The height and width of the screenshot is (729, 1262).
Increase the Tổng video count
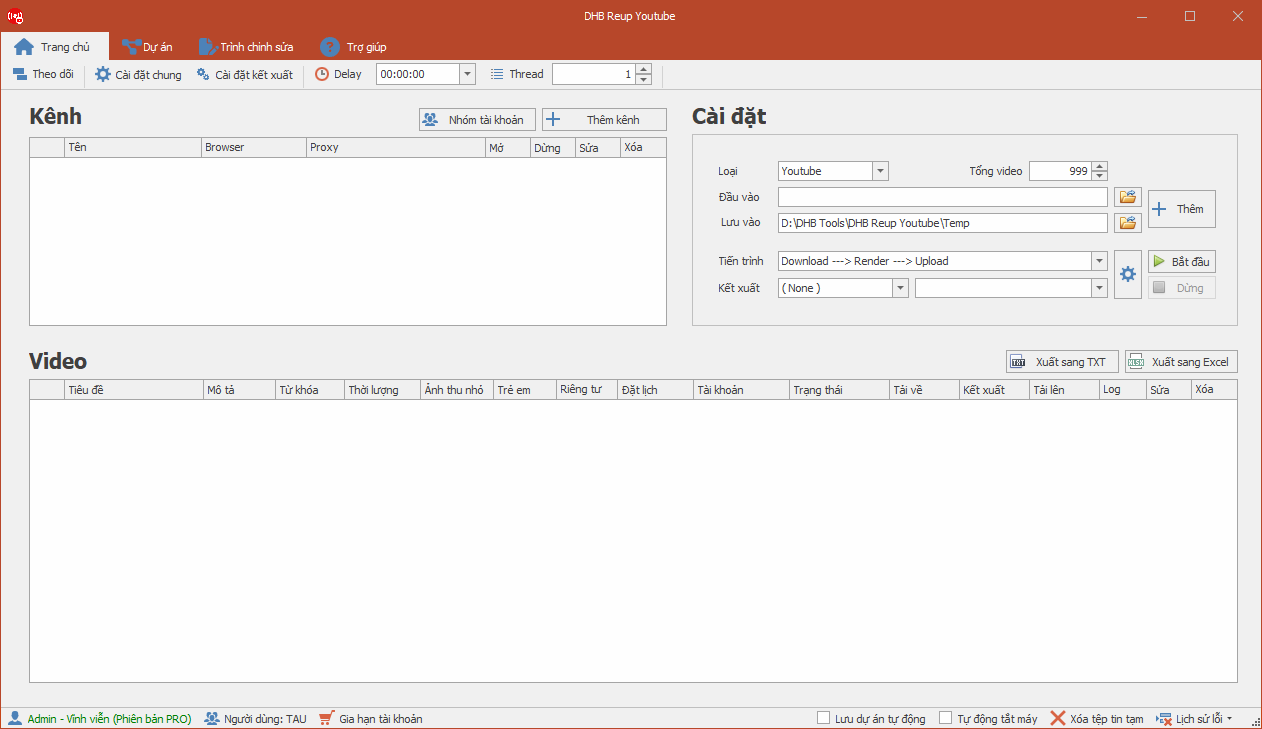point(1100,166)
